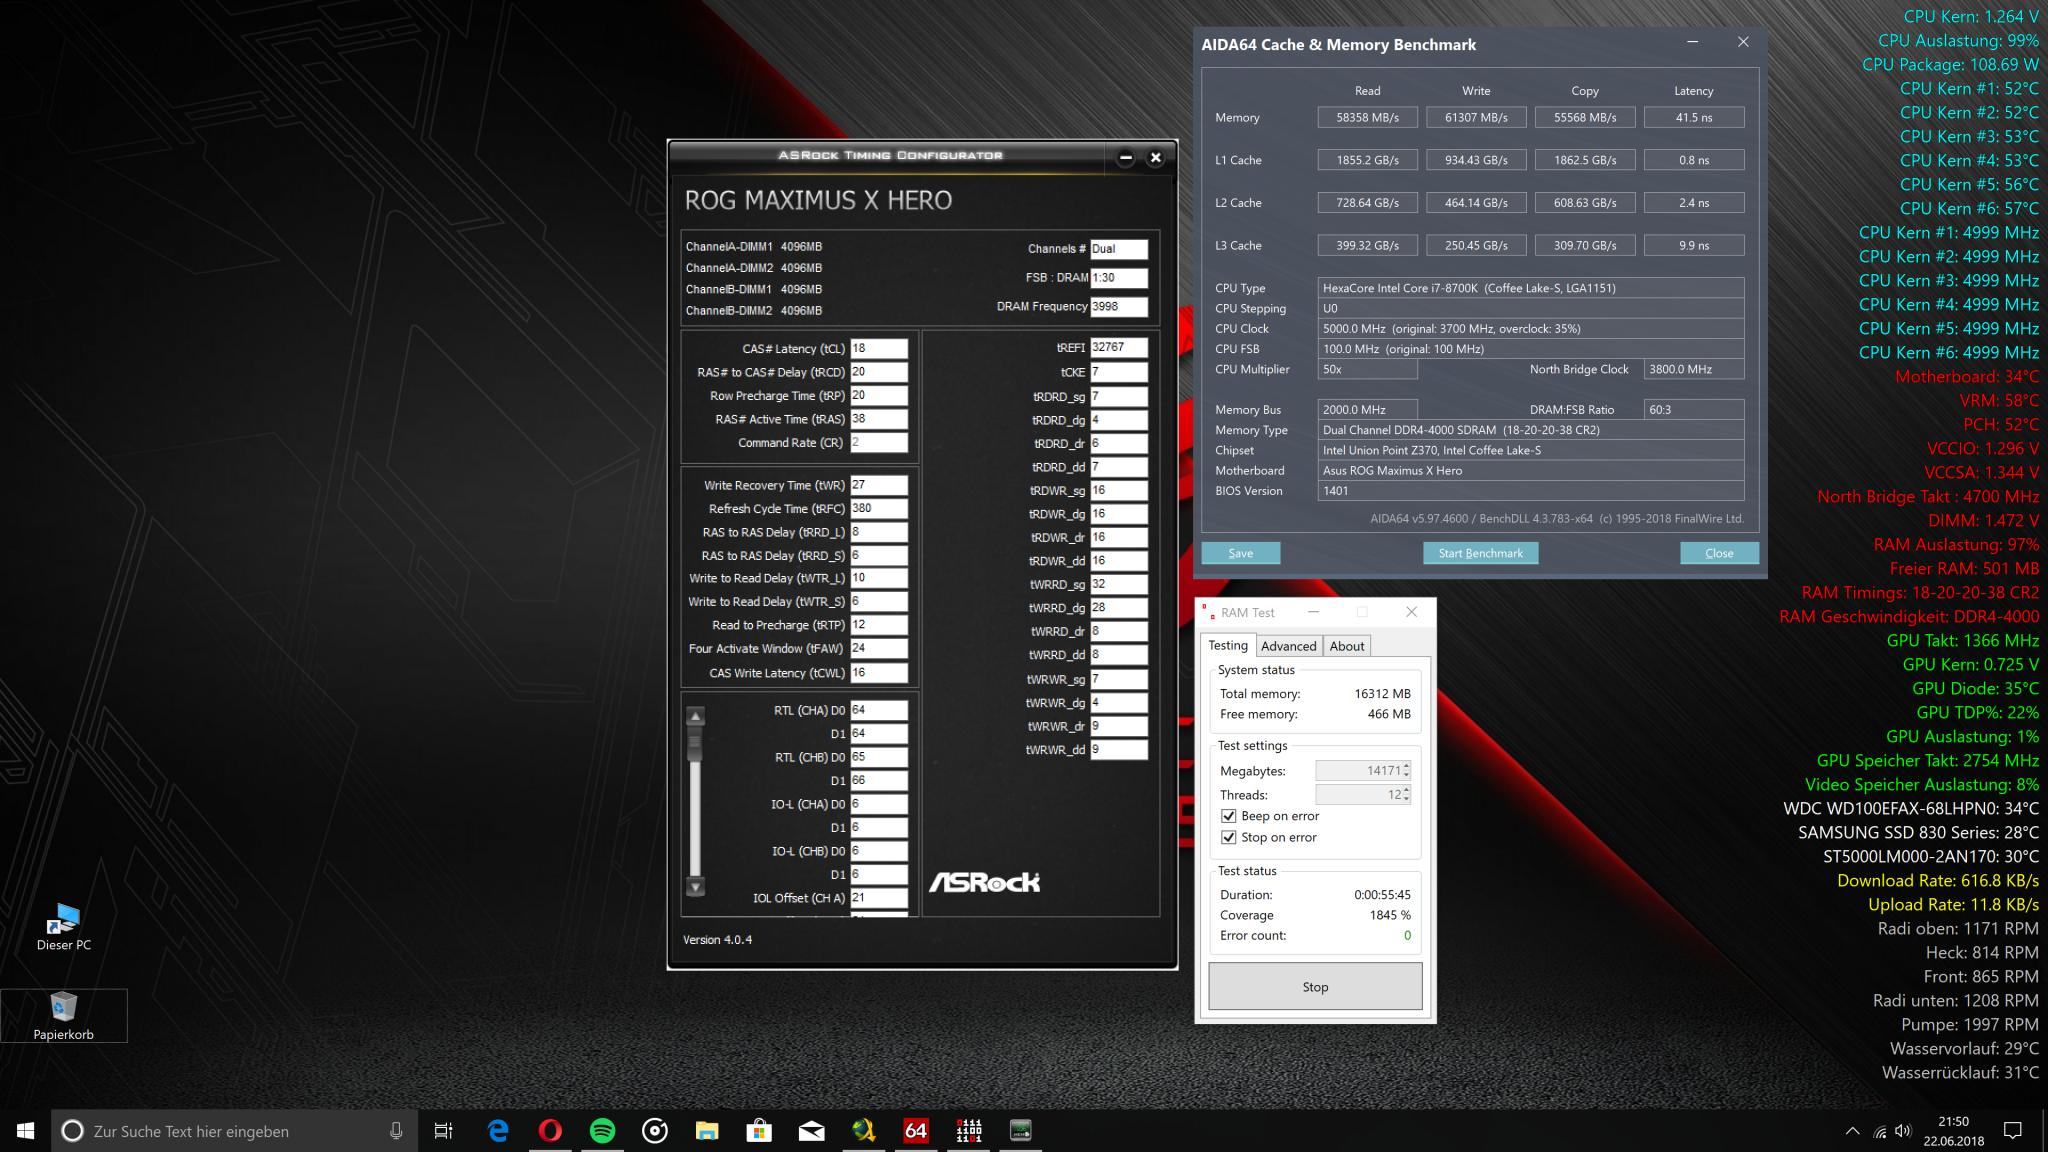Switch to the Advanced tab in RAM Test
2048x1152 pixels.
pos(1288,646)
